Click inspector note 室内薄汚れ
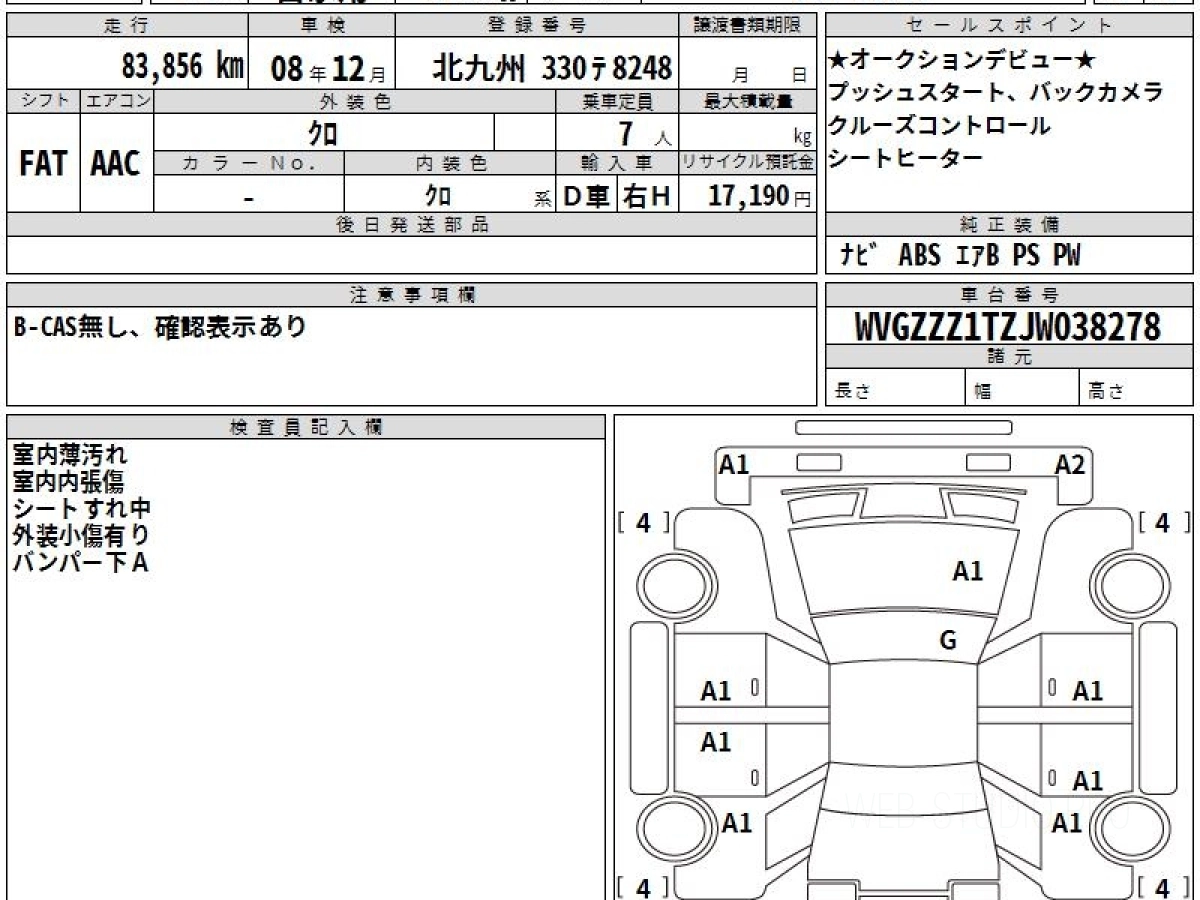The height and width of the screenshot is (900, 1200). [69, 455]
